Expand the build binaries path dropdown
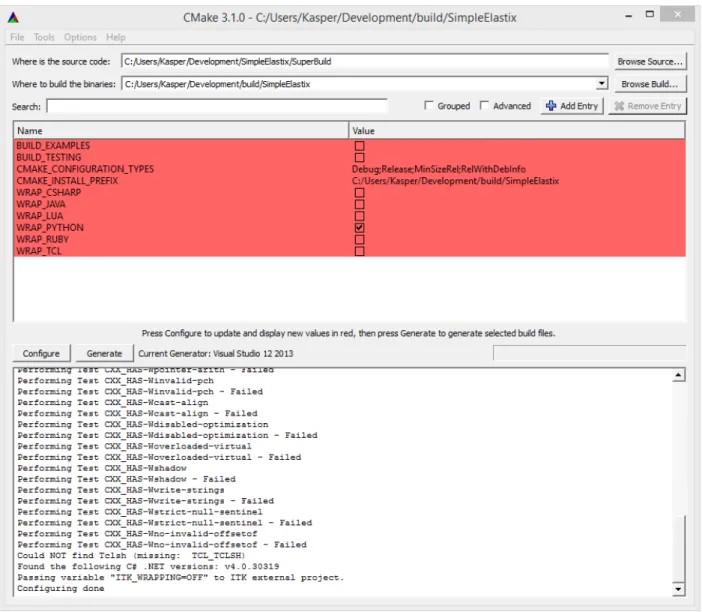 pyautogui.click(x=602, y=84)
